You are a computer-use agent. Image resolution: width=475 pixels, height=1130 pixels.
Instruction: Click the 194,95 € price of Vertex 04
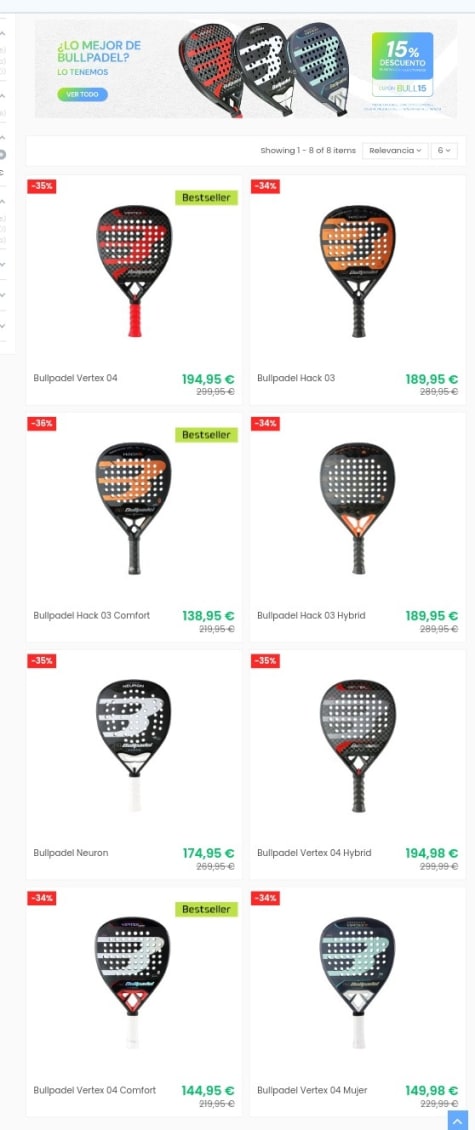208,379
